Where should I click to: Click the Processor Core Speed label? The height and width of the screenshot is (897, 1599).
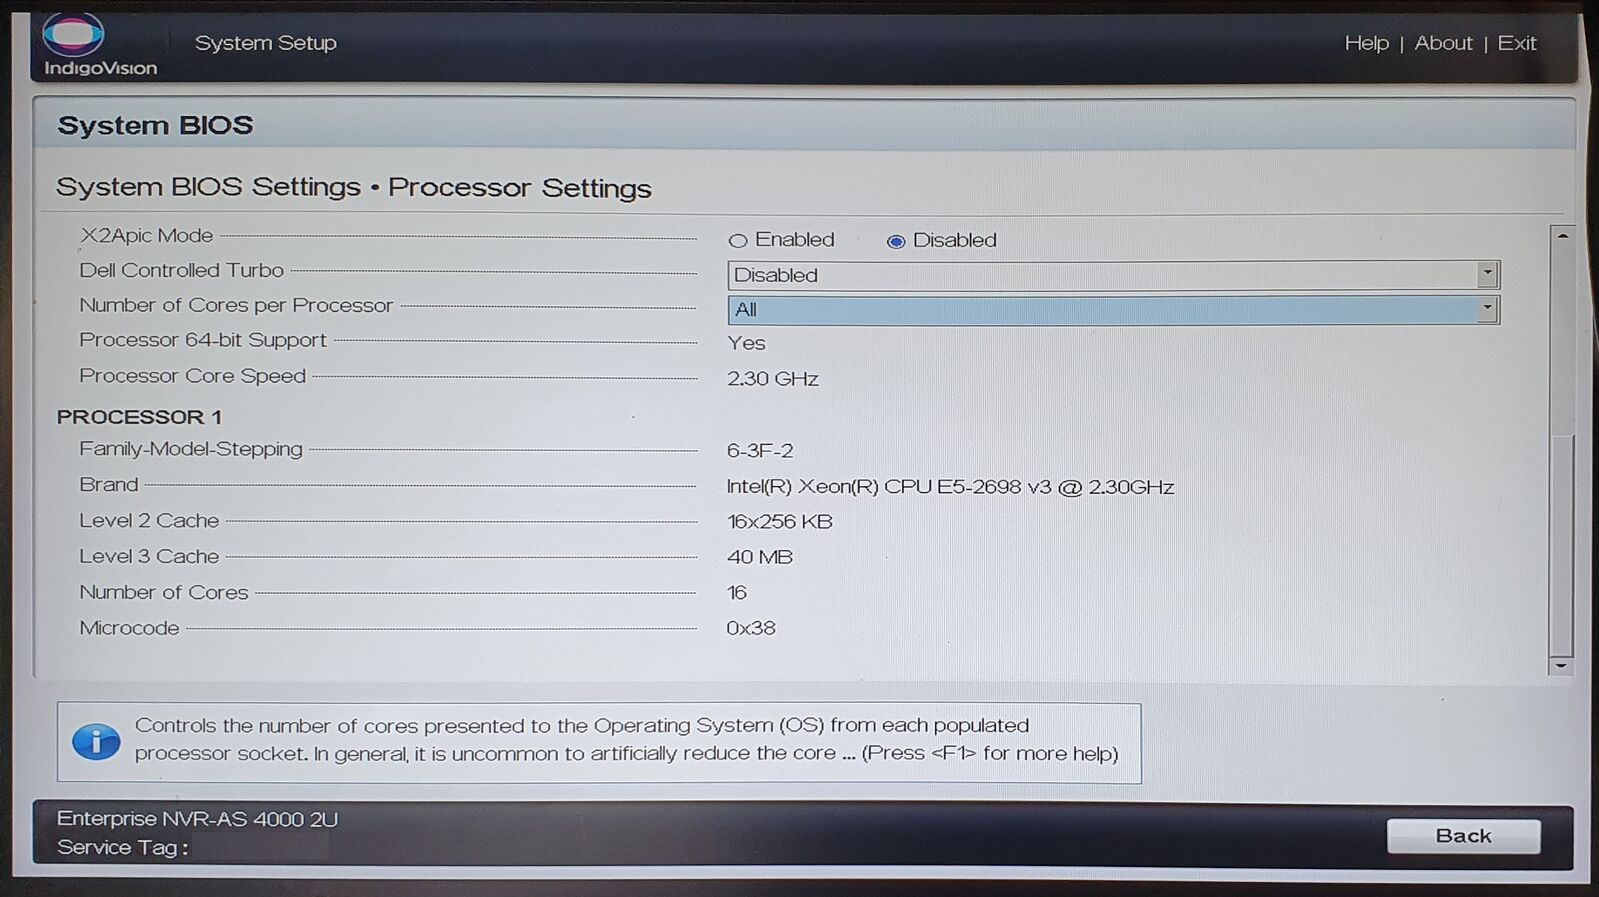192,376
